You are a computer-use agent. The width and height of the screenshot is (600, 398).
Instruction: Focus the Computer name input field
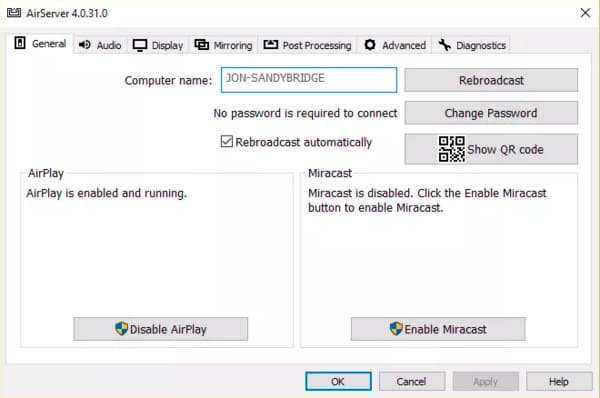(309, 80)
